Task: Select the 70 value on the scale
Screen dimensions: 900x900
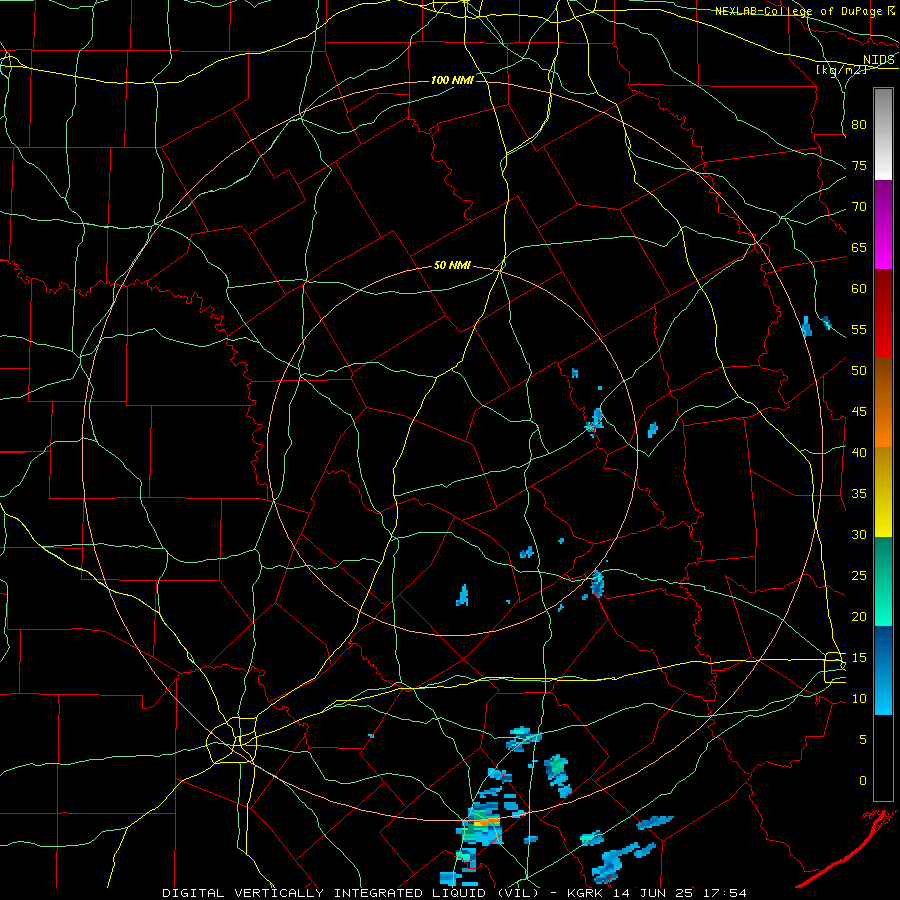Action: (859, 207)
